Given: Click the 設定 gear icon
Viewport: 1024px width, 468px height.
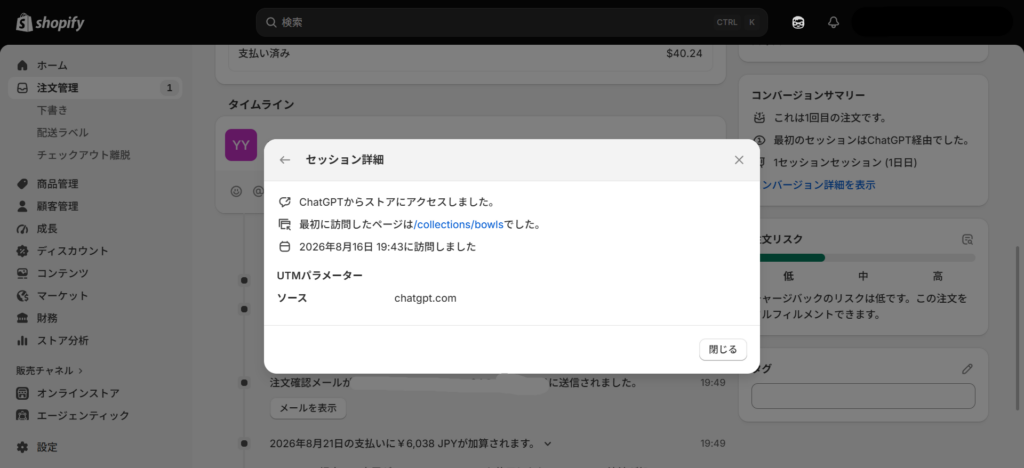Looking at the screenshot, I should tap(23, 447).
